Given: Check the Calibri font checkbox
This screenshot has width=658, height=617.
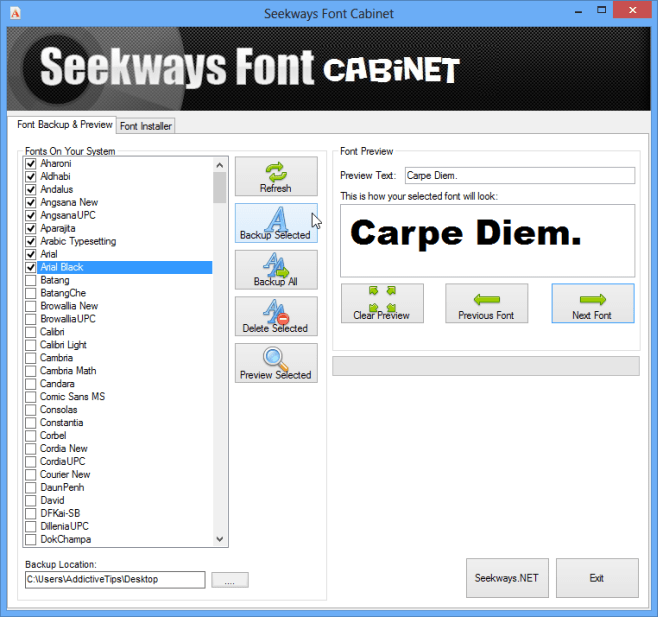Looking at the screenshot, I should pos(31,332).
